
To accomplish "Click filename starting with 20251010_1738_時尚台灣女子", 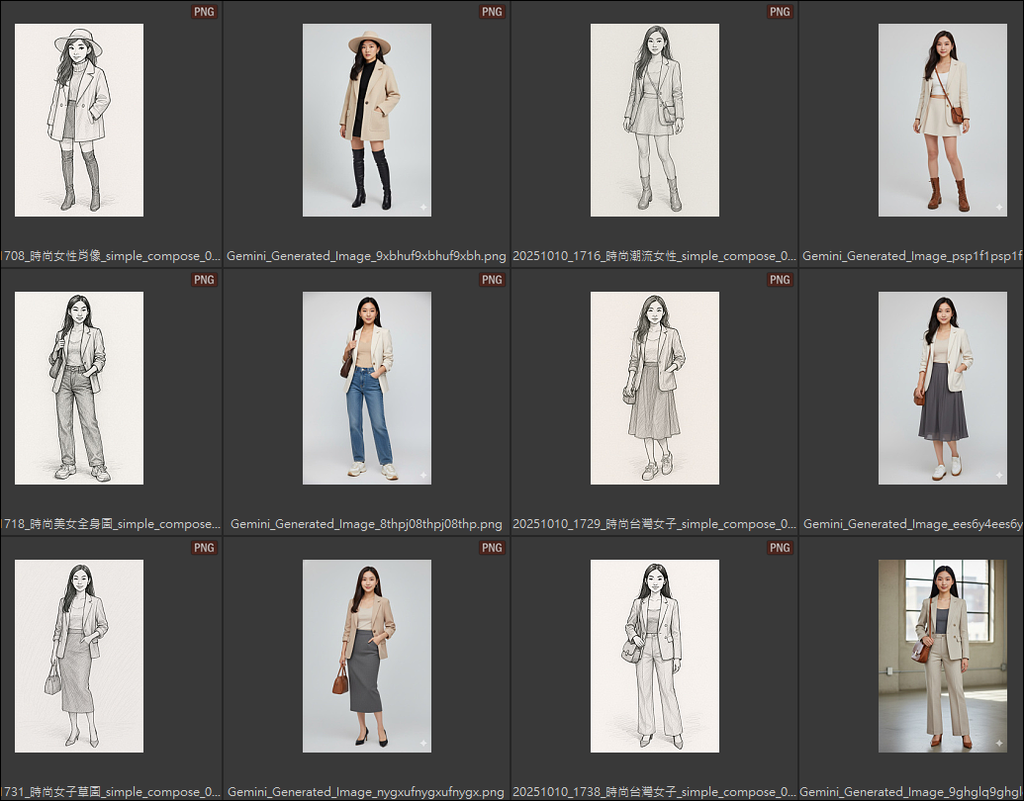I will (654, 792).
